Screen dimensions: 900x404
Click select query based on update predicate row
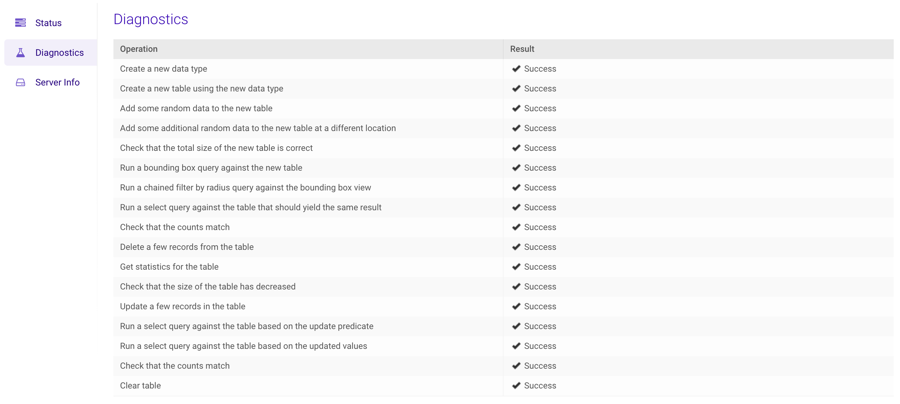click(x=246, y=327)
